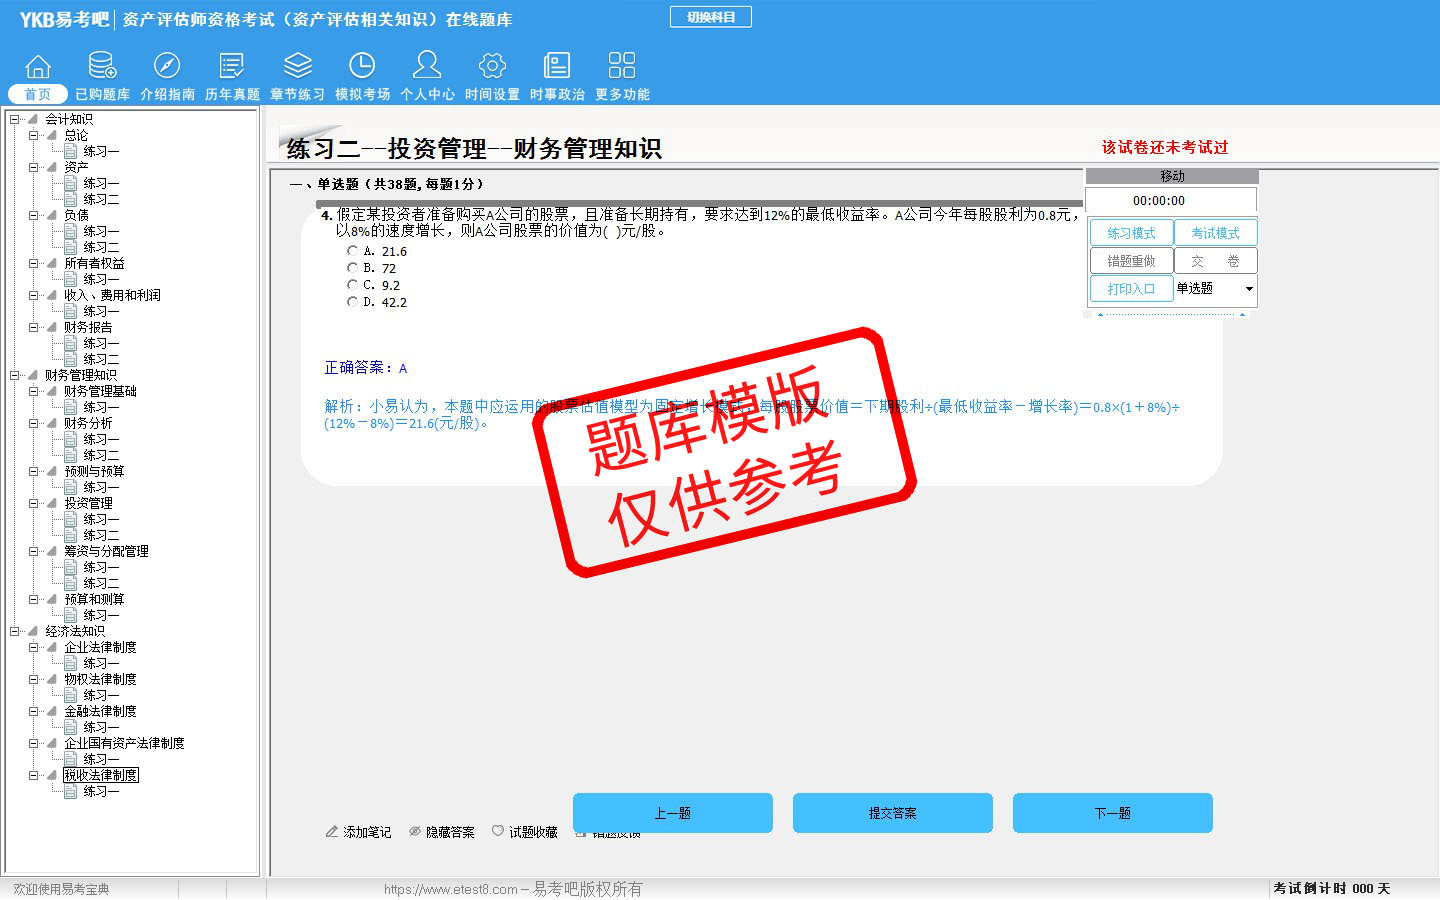Image resolution: width=1440 pixels, height=900 pixels.
Task: Open 模拟考场 clock icon
Action: coord(362,67)
